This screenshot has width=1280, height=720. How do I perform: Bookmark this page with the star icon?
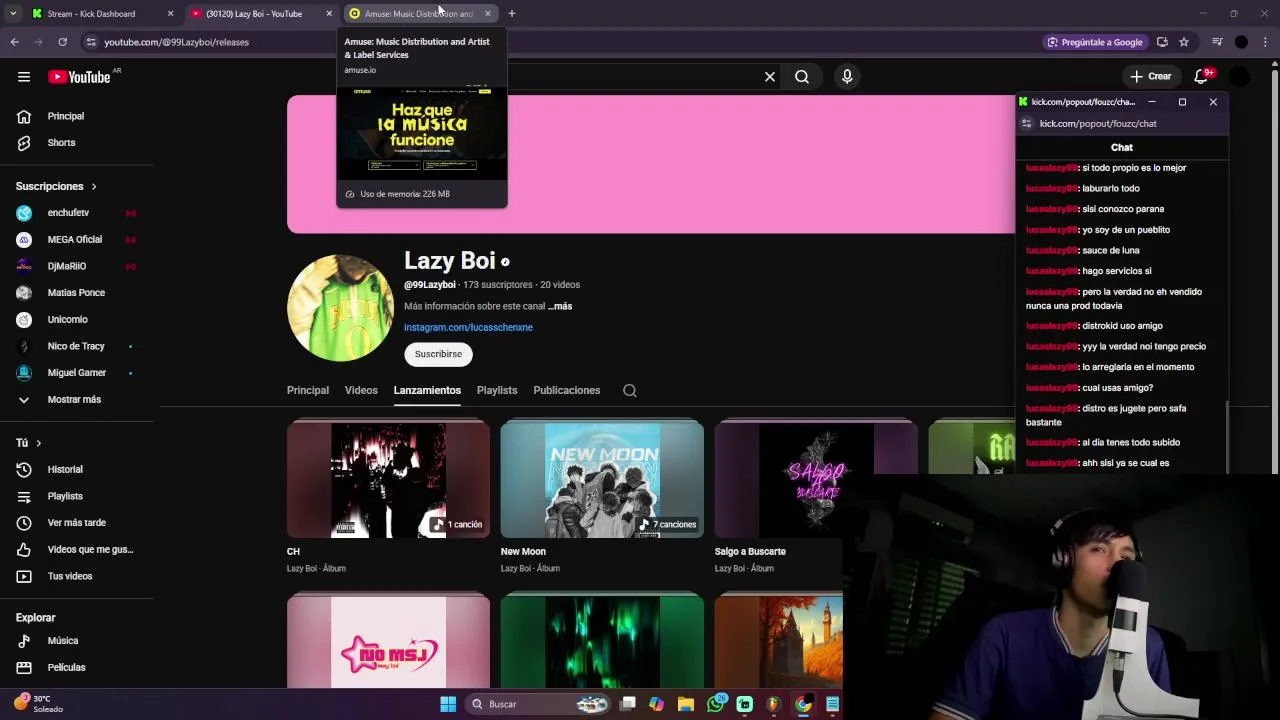click(1184, 42)
